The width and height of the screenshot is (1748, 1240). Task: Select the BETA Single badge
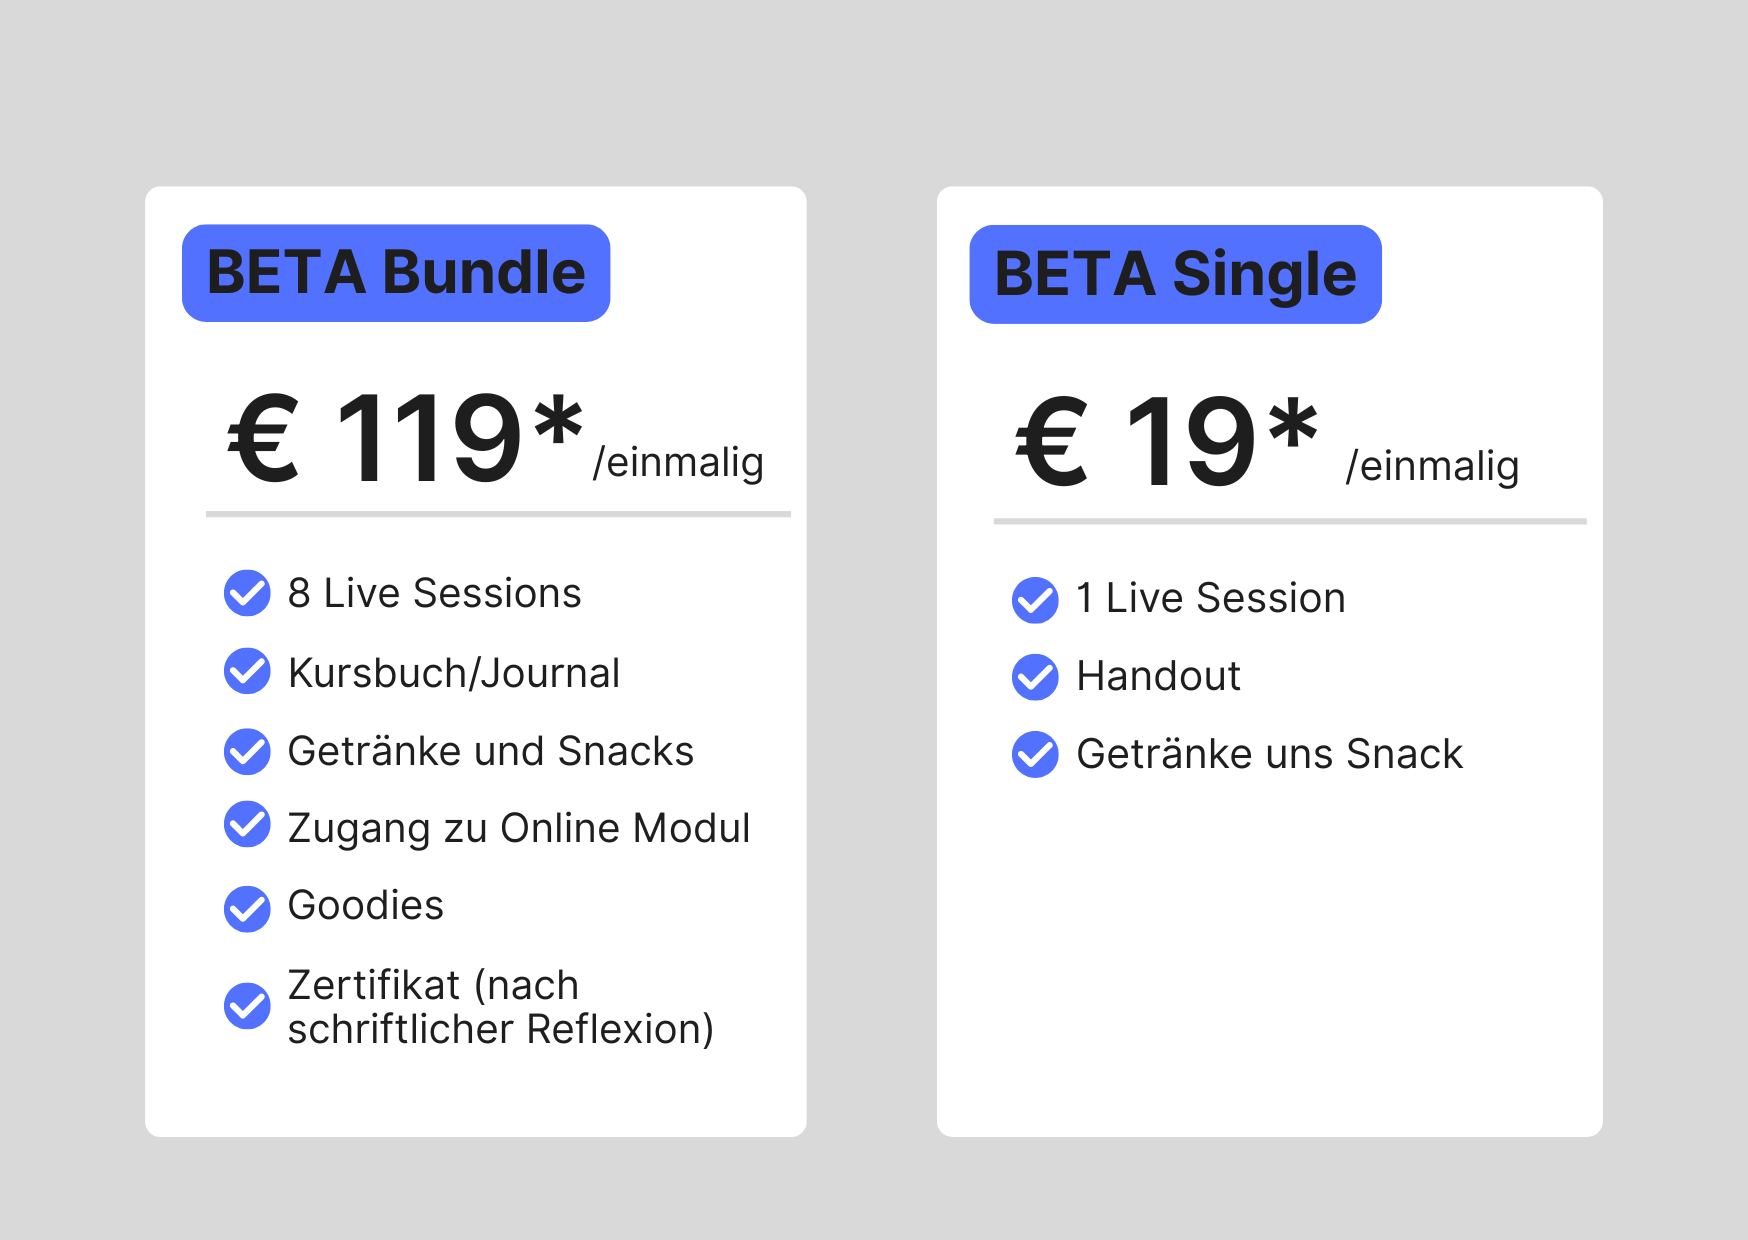click(1175, 274)
